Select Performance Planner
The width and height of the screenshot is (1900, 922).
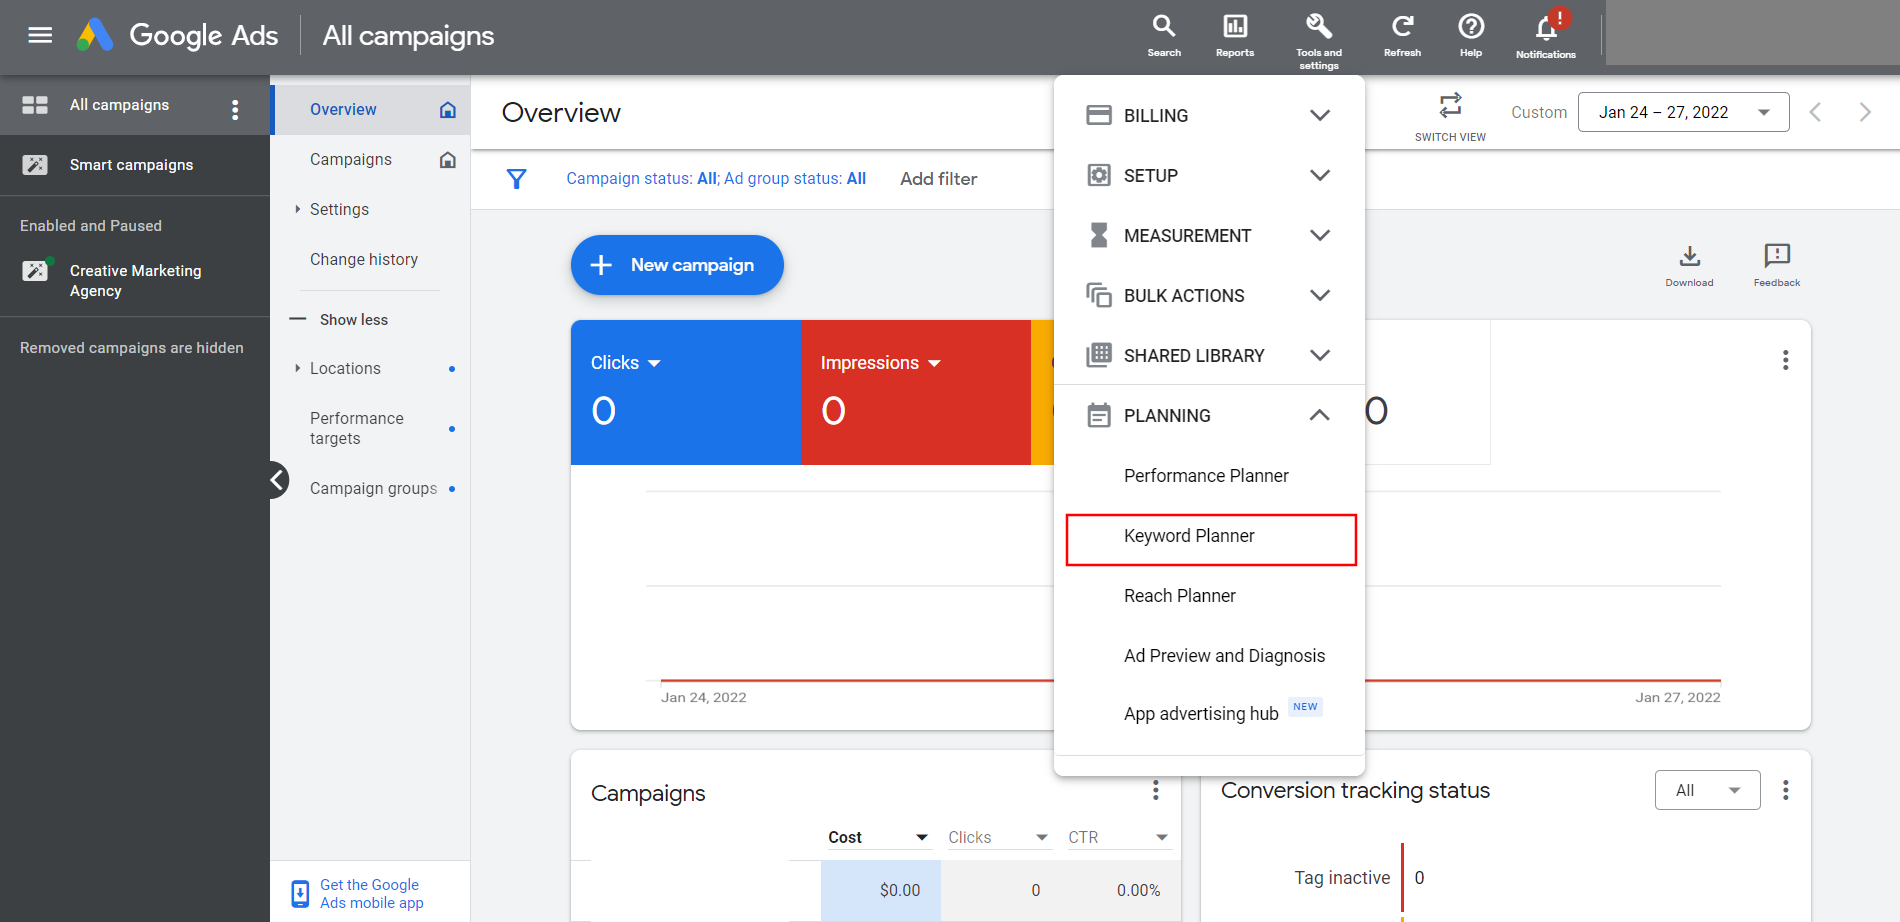[1206, 476]
